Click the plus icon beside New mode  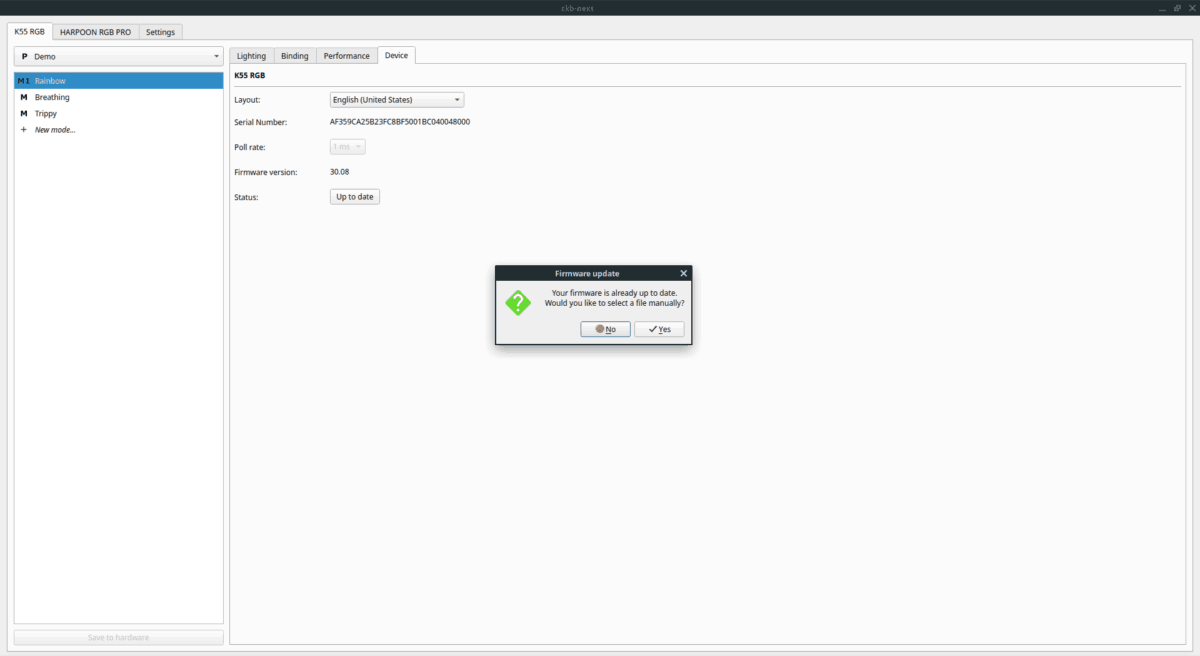tap(22, 129)
